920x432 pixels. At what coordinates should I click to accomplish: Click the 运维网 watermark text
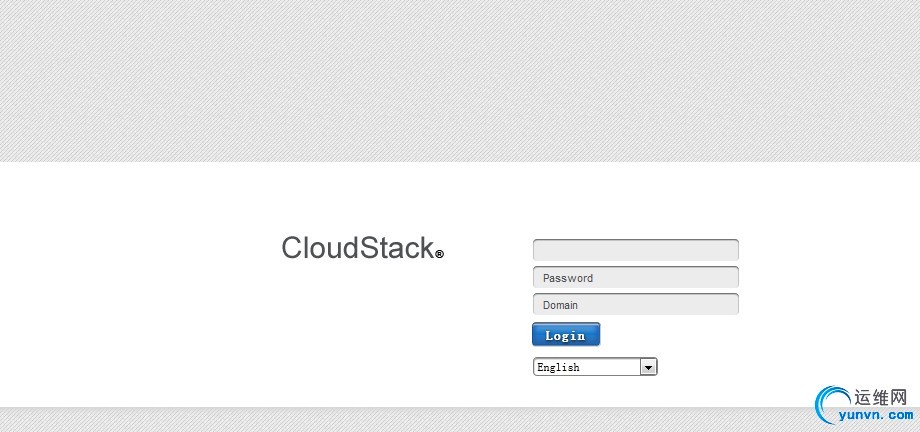[x=881, y=397]
